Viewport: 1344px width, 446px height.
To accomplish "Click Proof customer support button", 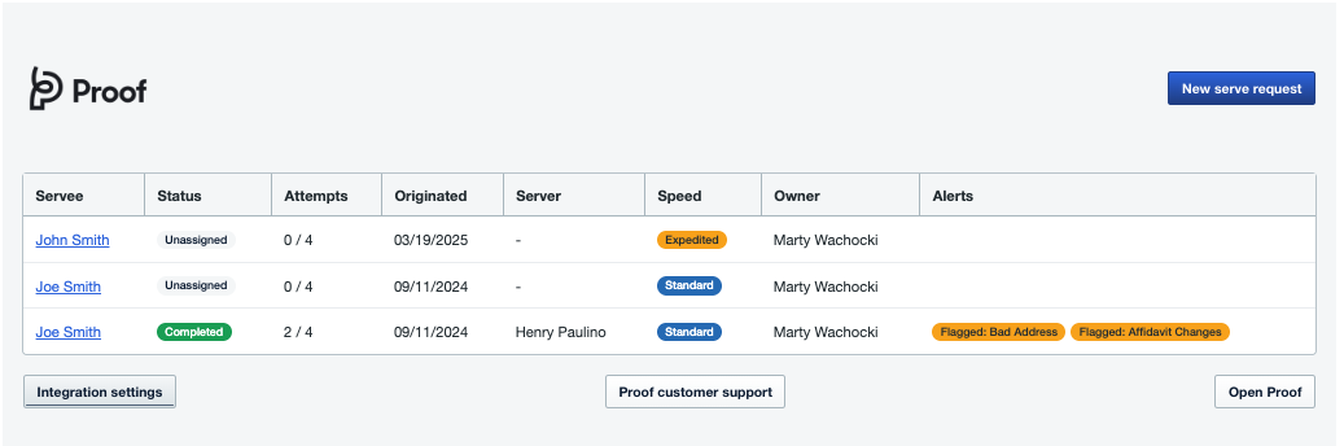I will (695, 392).
